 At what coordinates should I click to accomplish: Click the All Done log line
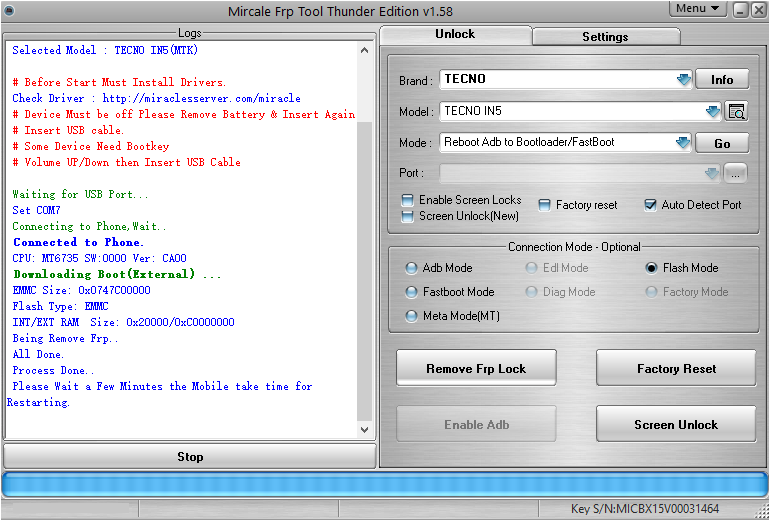38,355
